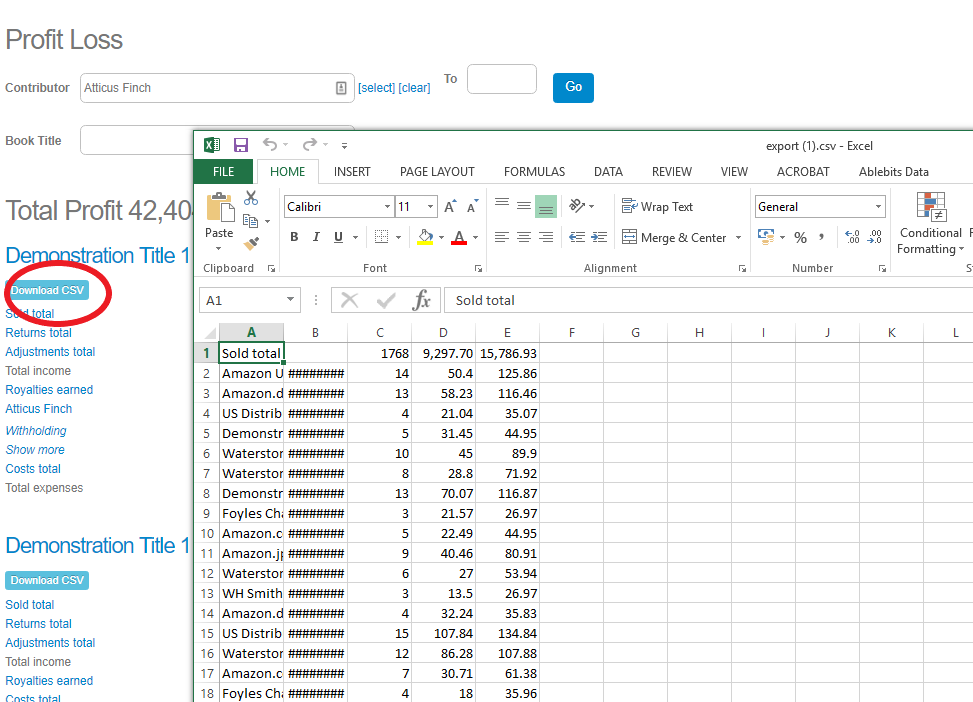Open the Font Color dropdown arrow

click(x=475, y=237)
